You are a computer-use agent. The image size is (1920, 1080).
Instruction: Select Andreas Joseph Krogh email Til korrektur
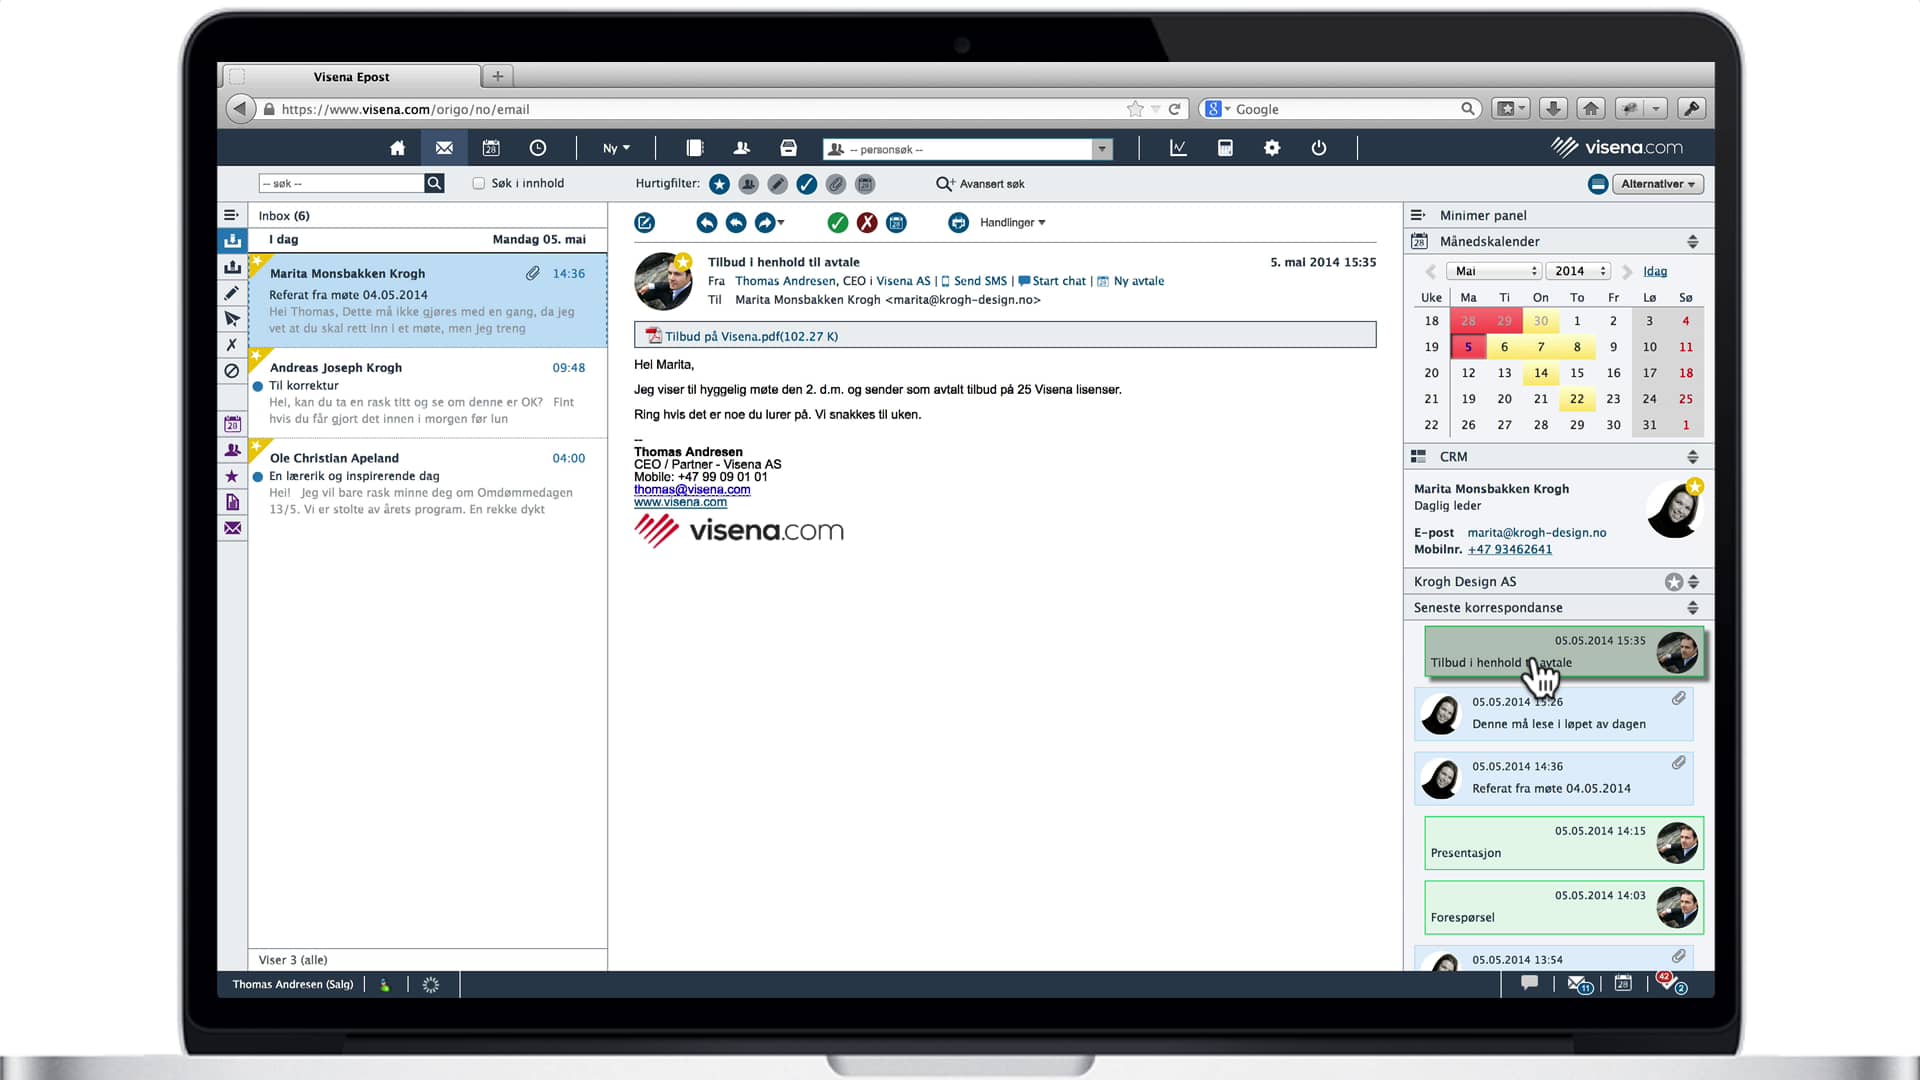coord(428,393)
